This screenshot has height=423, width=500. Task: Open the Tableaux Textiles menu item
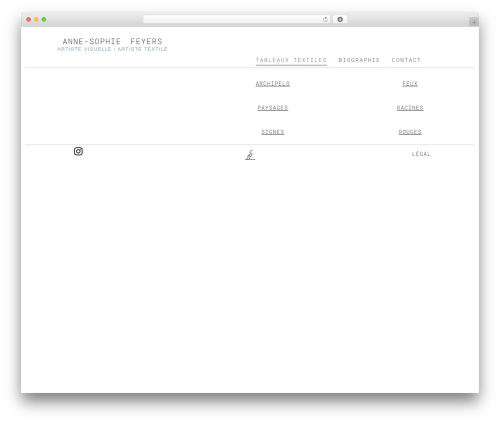tap(291, 60)
